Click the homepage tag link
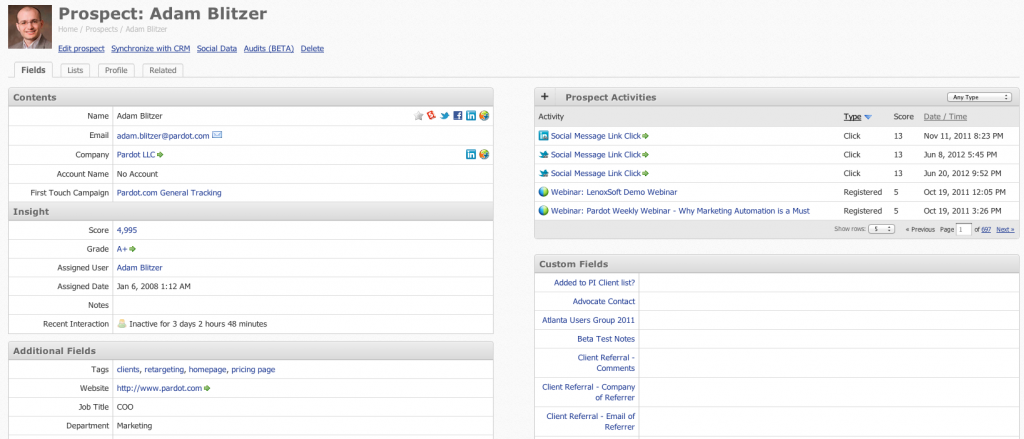Screen dimensions: 1024x439 coord(208,370)
